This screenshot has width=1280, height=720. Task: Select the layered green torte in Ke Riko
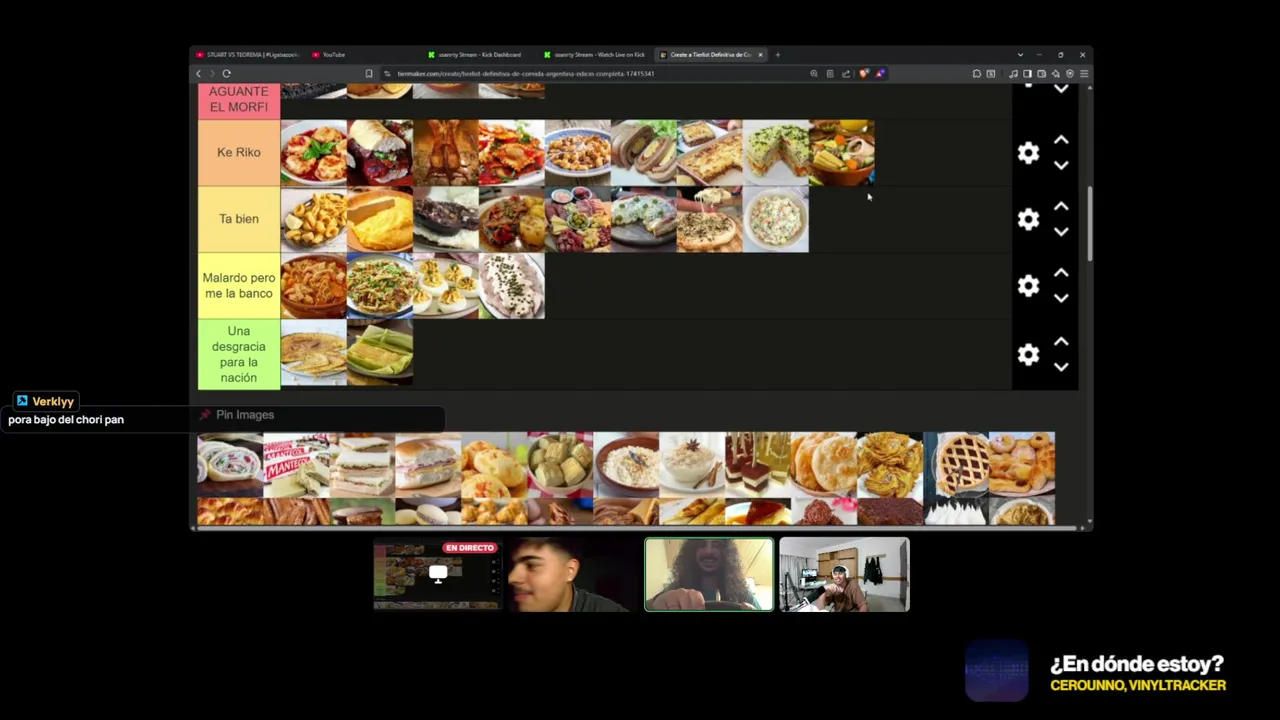coord(776,153)
